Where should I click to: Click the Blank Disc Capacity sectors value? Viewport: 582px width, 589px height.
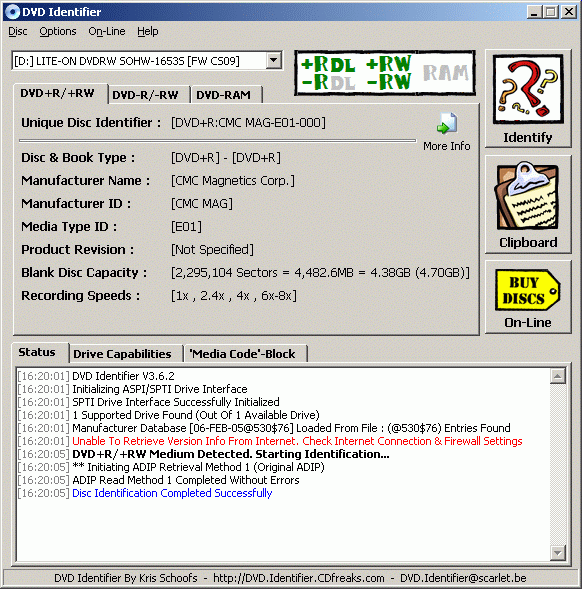[x=320, y=272]
